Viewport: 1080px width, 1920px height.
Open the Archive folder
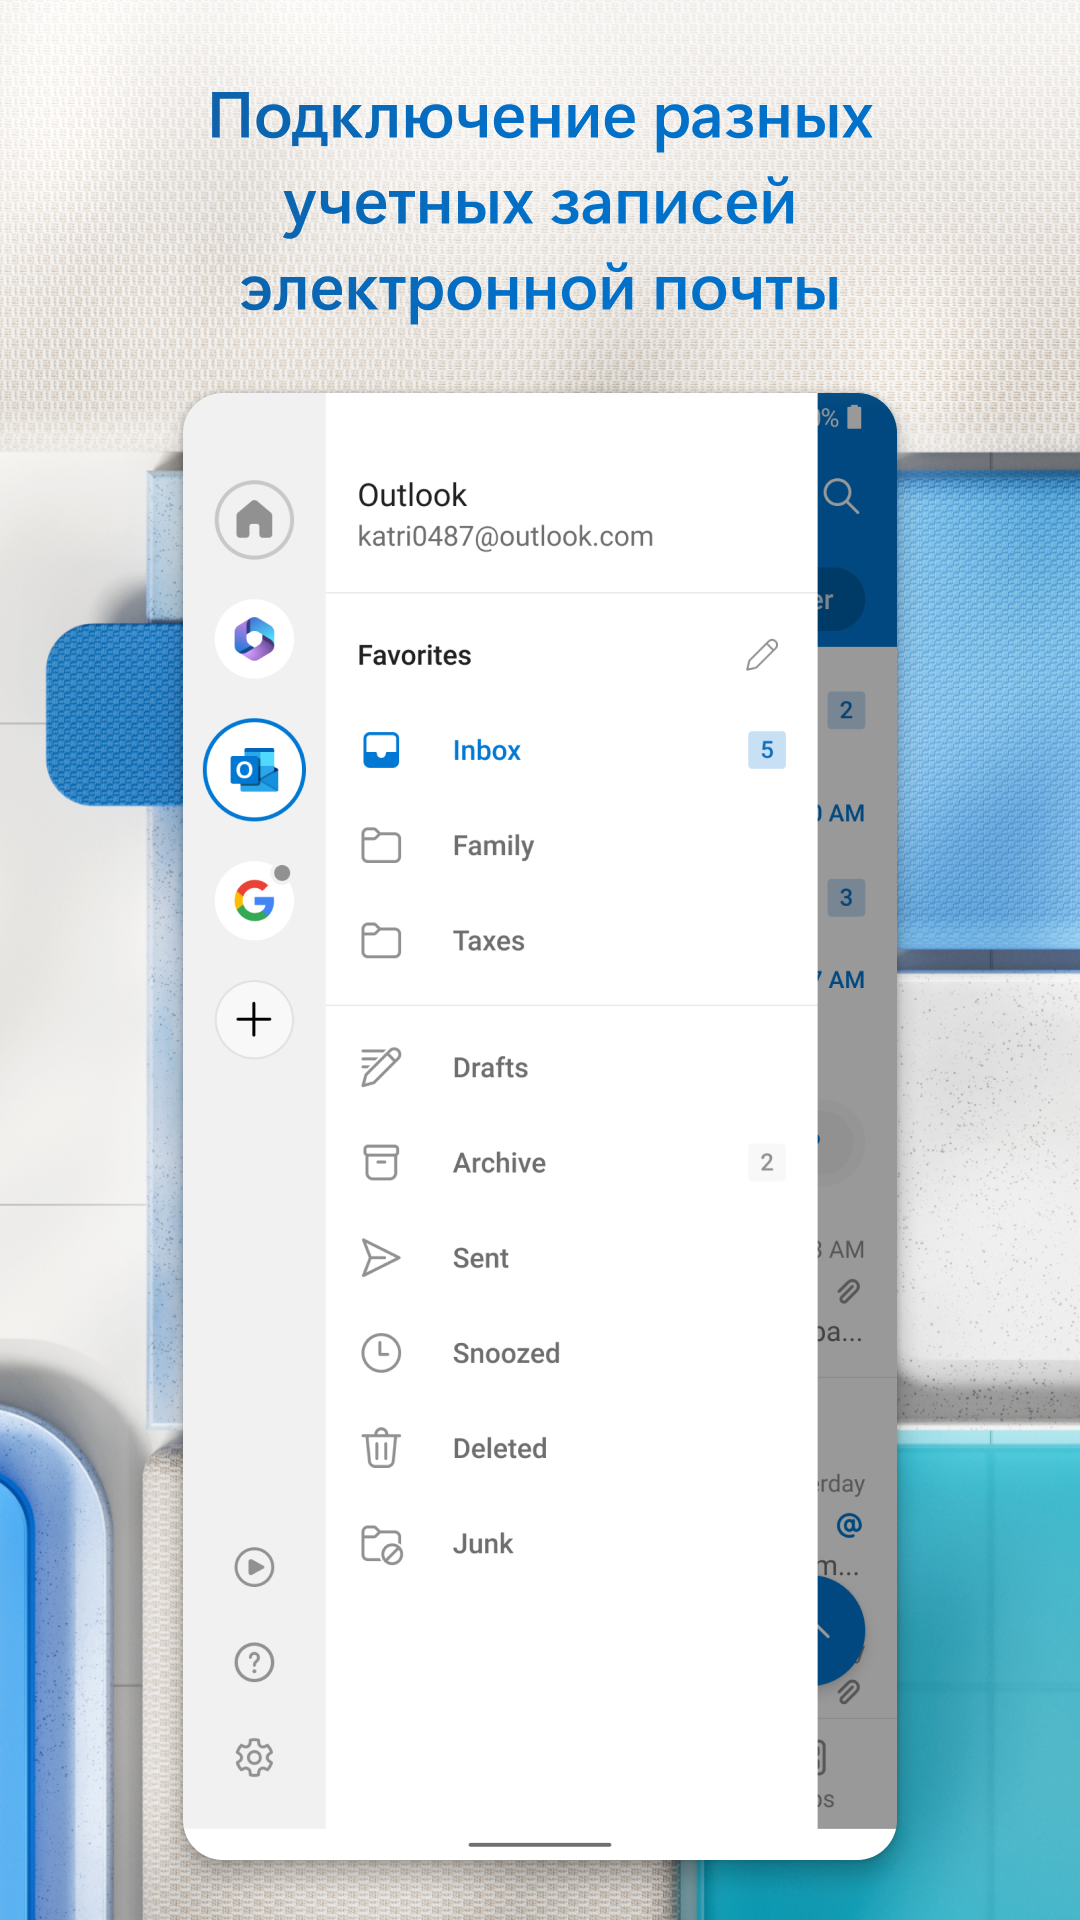pos(572,1162)
